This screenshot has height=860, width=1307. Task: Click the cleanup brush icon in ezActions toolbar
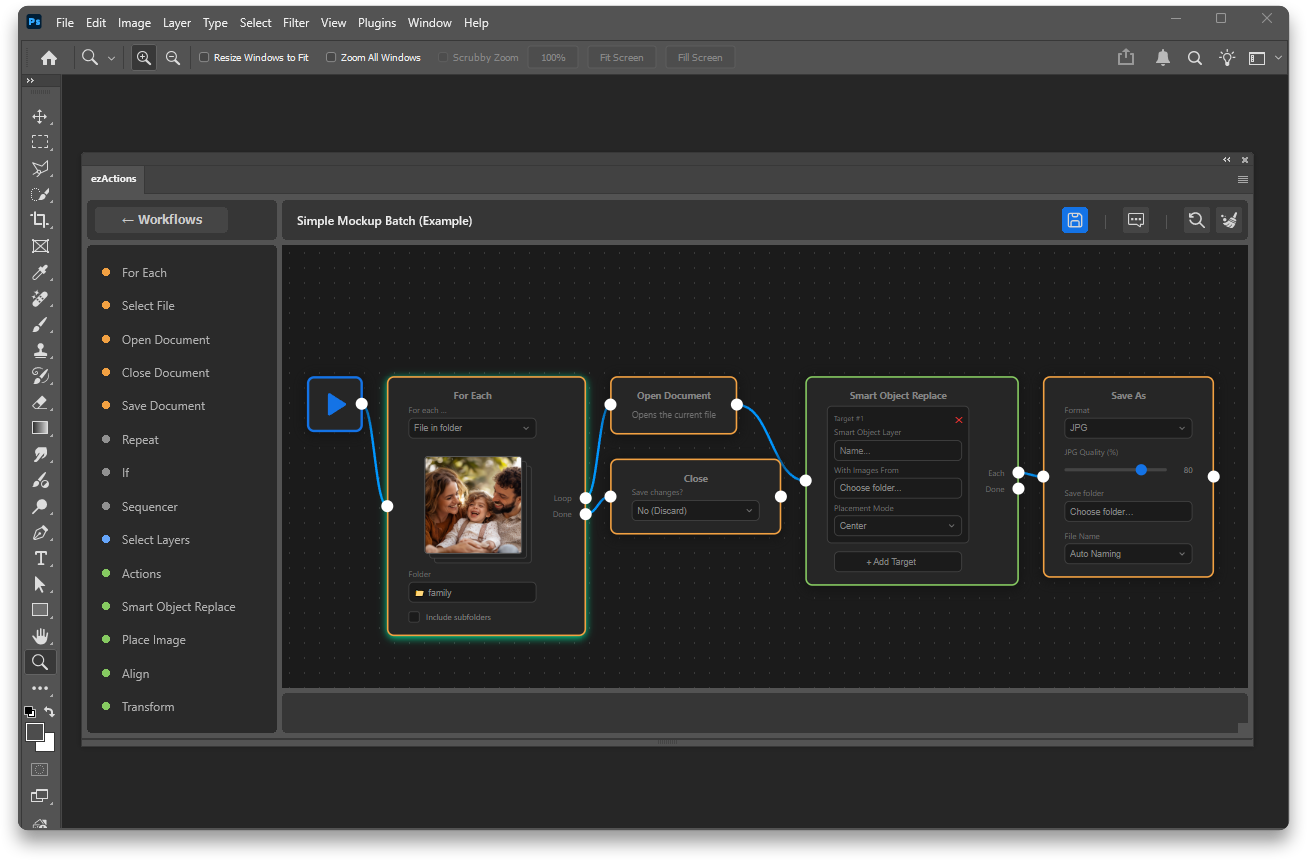click(x=1229, y=220)
